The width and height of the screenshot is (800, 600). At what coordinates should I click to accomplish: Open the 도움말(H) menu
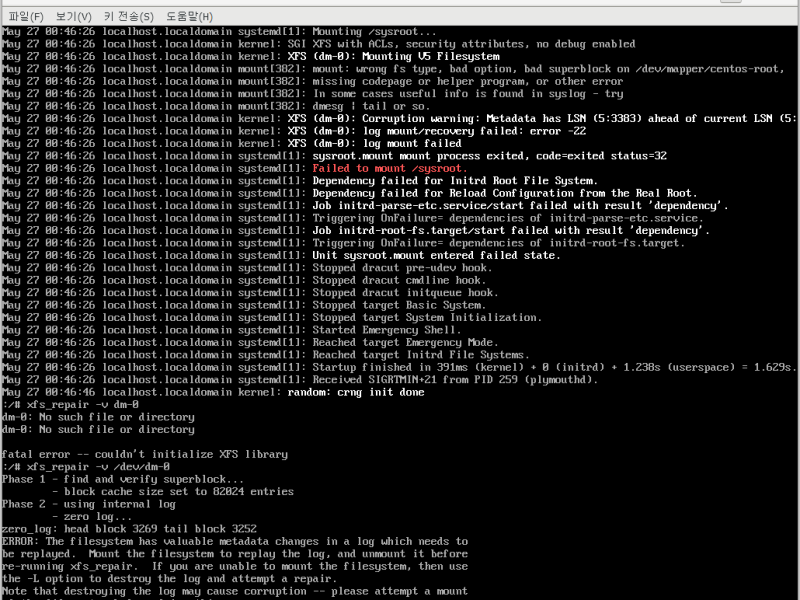(x=189, y=16)
